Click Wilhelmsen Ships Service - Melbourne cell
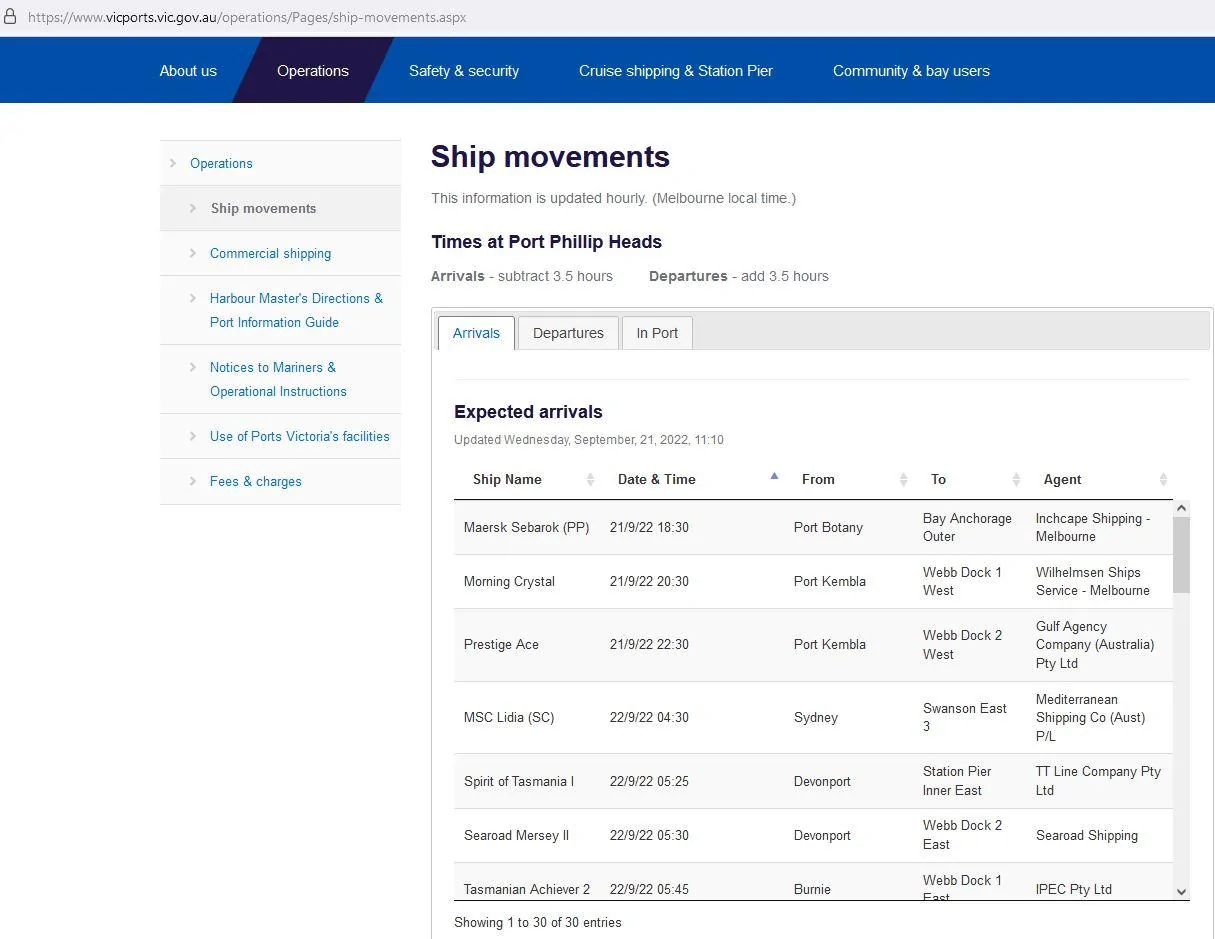This screenshot has width=1215, height=939. click(1093, 581)
